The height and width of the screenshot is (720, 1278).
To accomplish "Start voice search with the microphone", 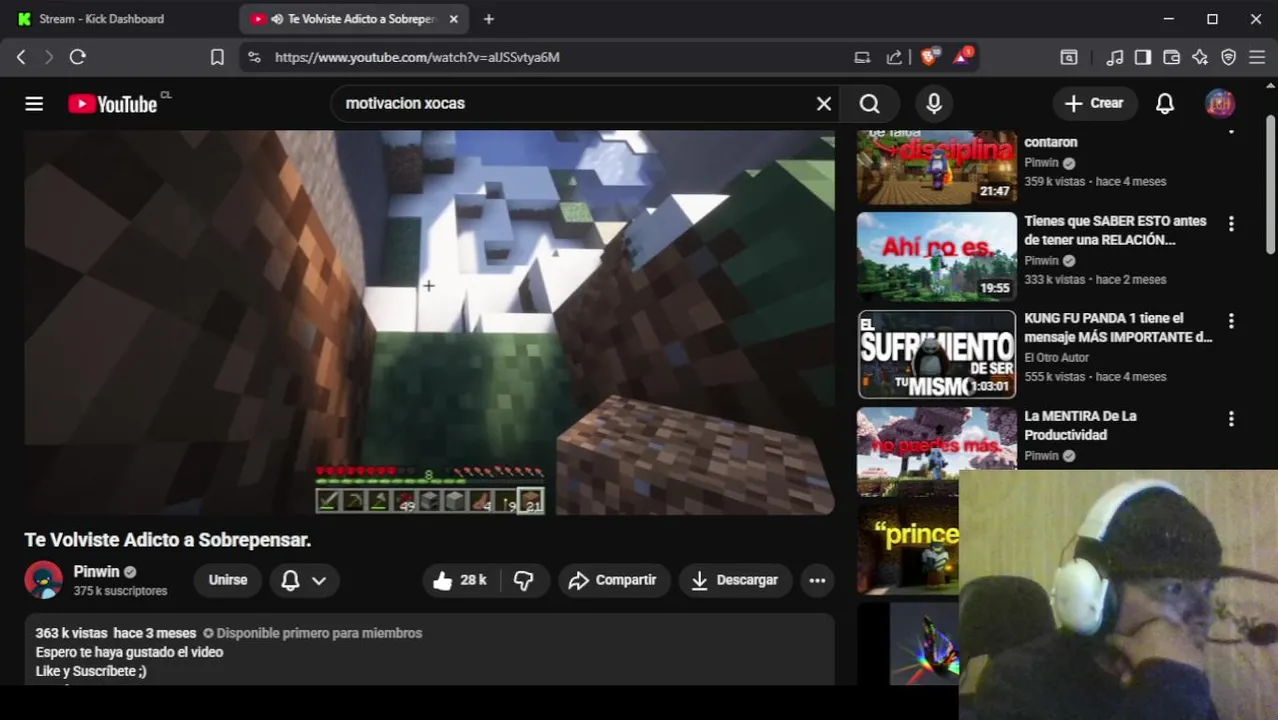I will click(x=934, y=103).
